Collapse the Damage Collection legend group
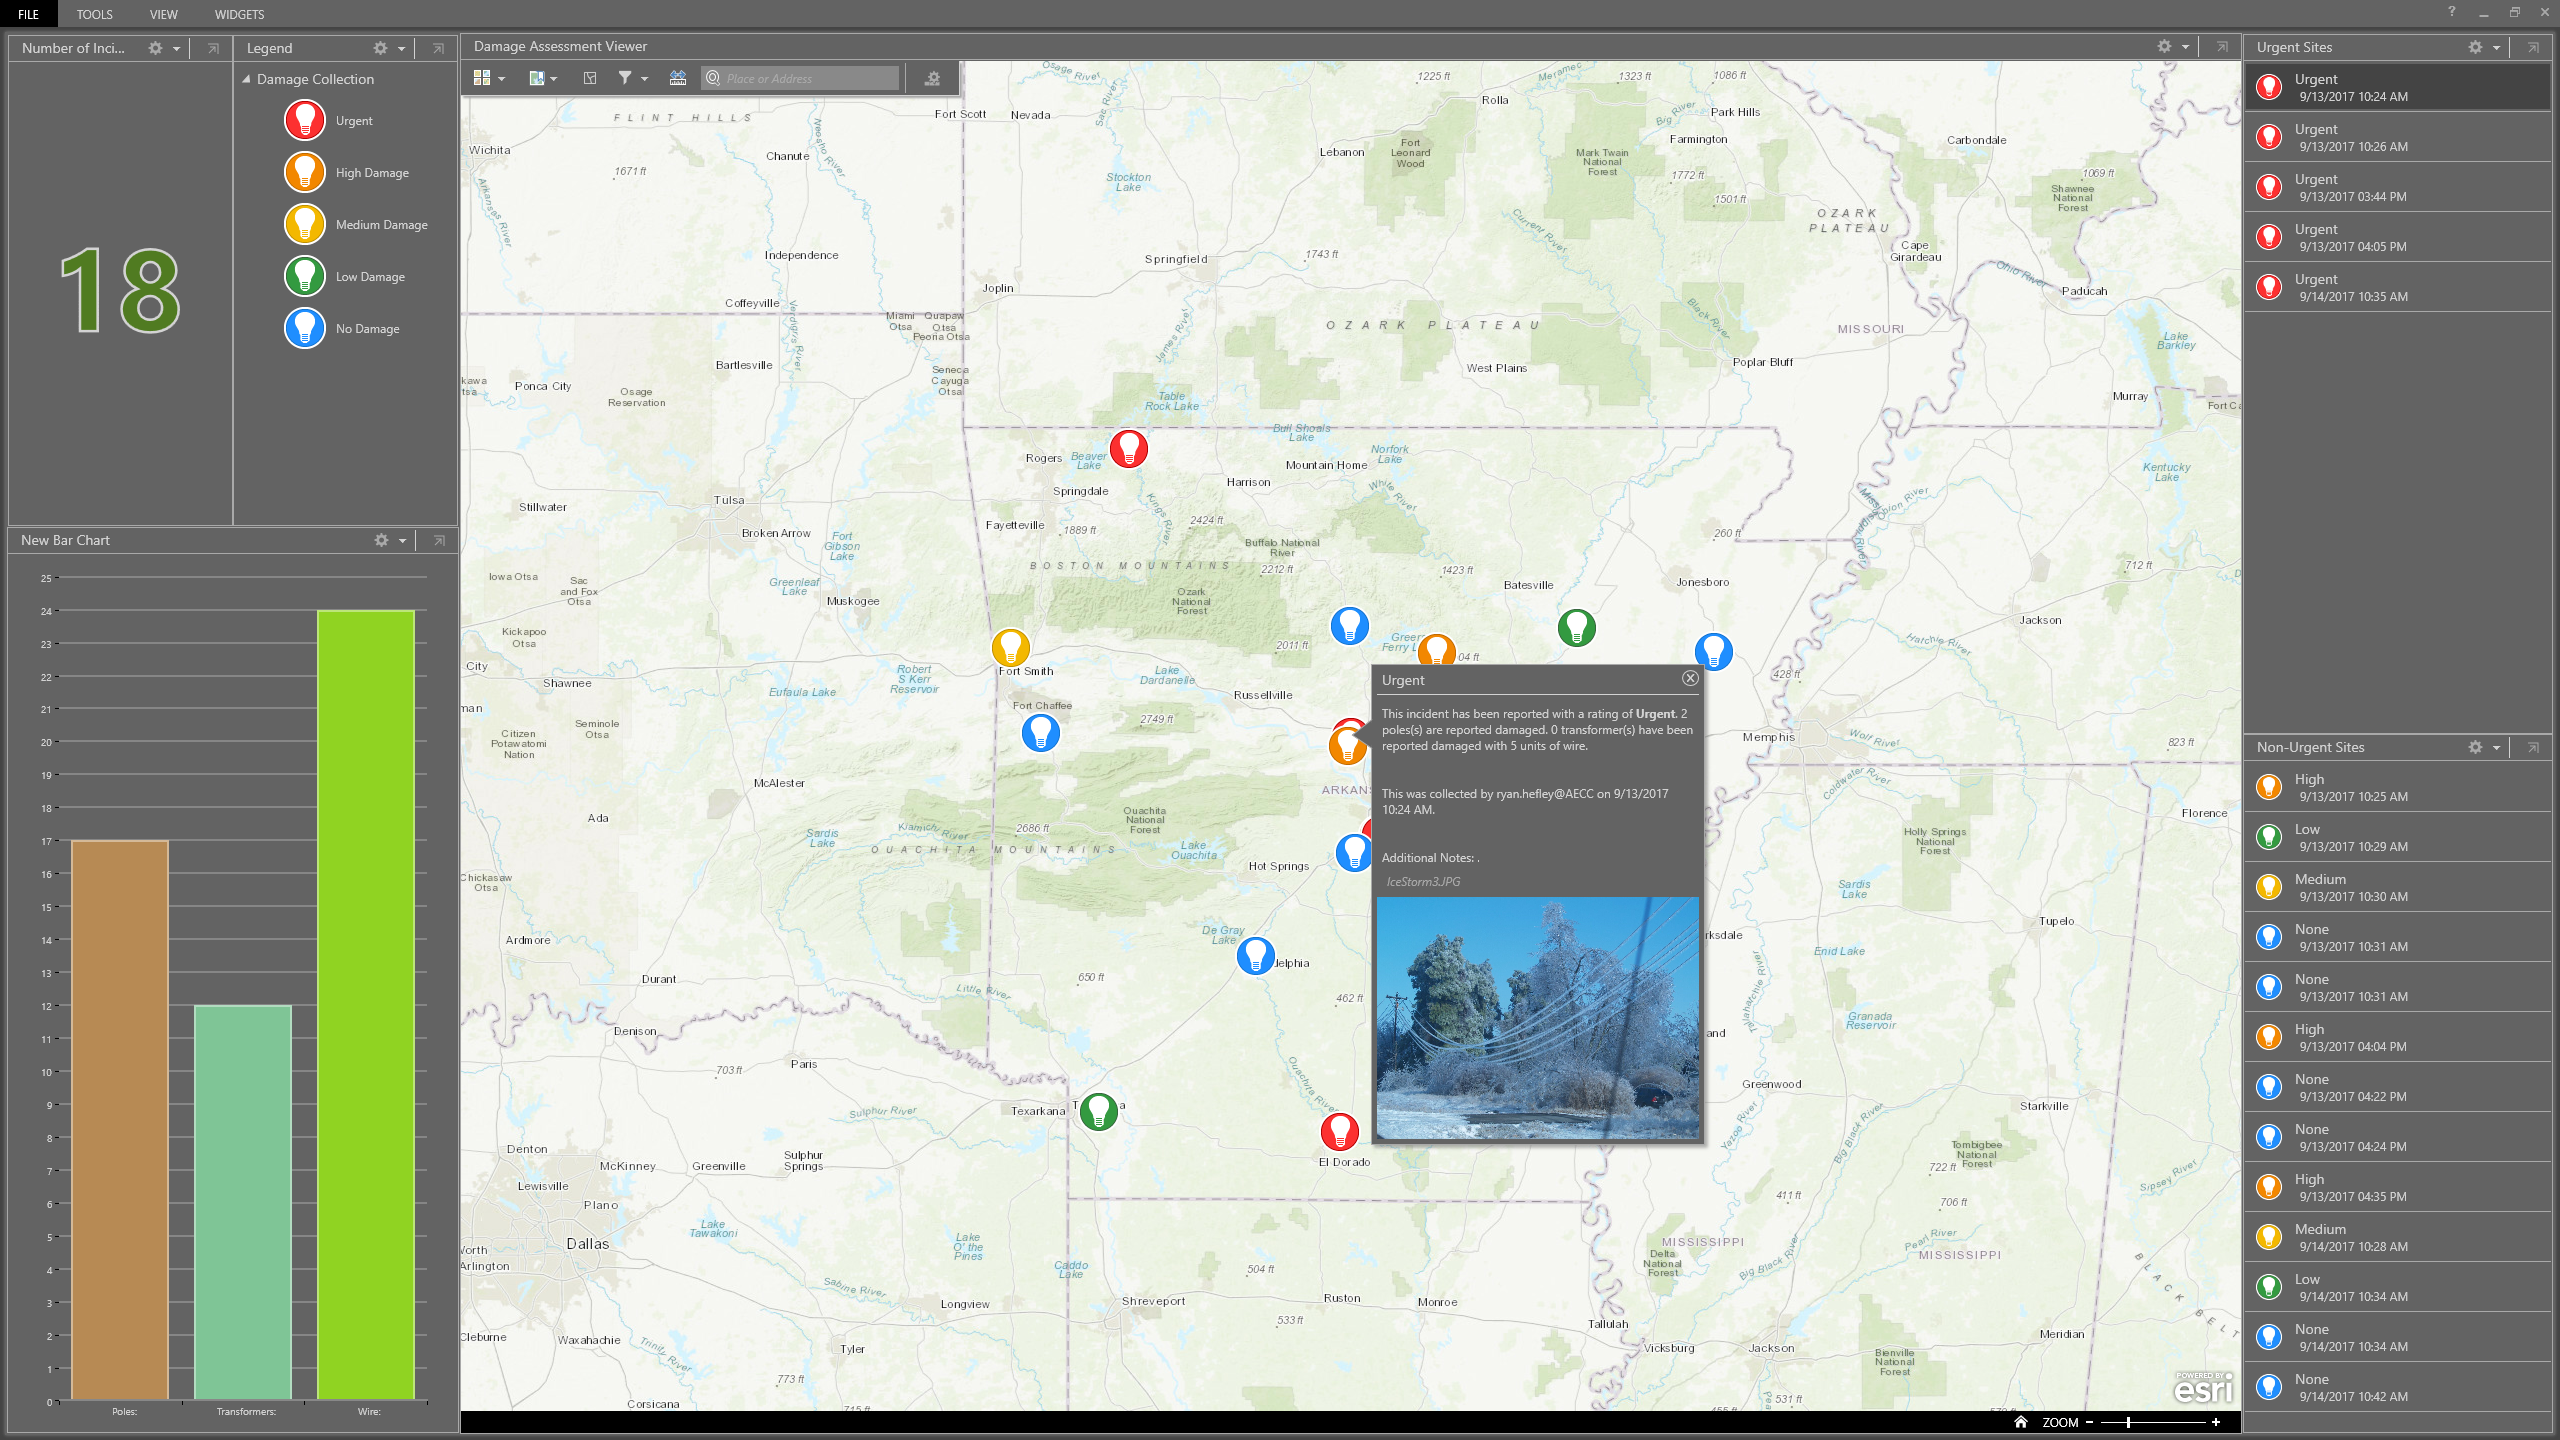Screen dimensions: 2560x1440 [246, 79]
